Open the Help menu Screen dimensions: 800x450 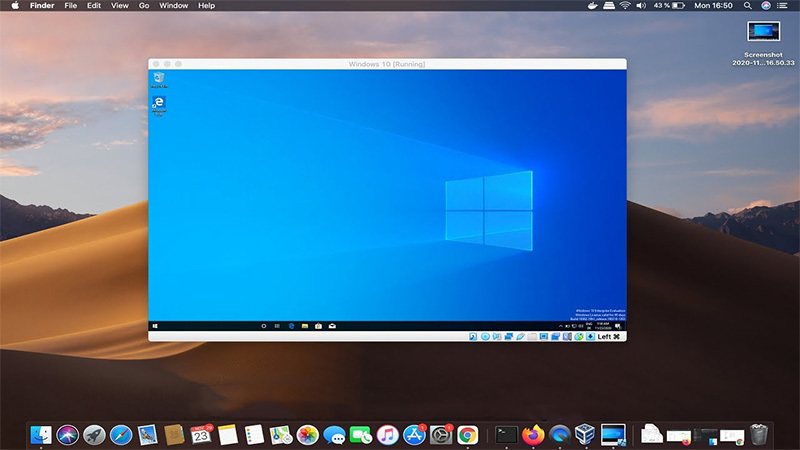[x=207, y=6]
